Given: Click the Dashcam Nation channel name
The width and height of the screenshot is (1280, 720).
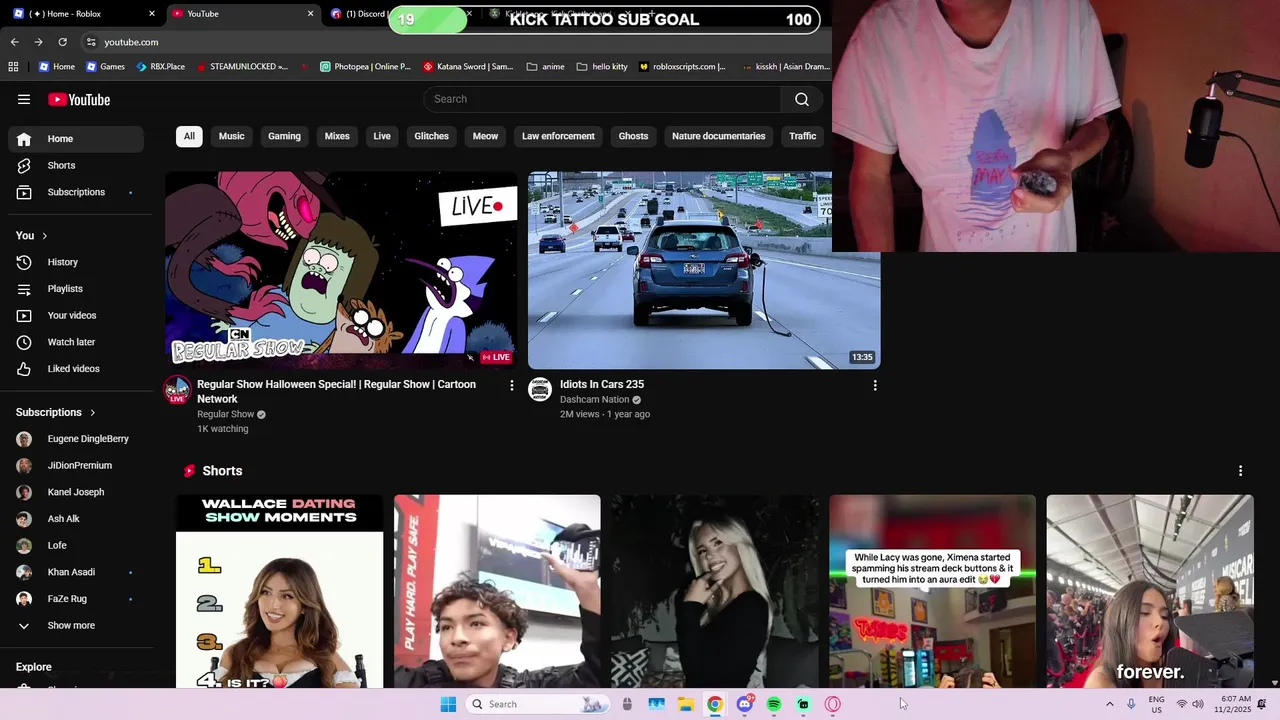Looking at the screenshot, I should (594, 400).
